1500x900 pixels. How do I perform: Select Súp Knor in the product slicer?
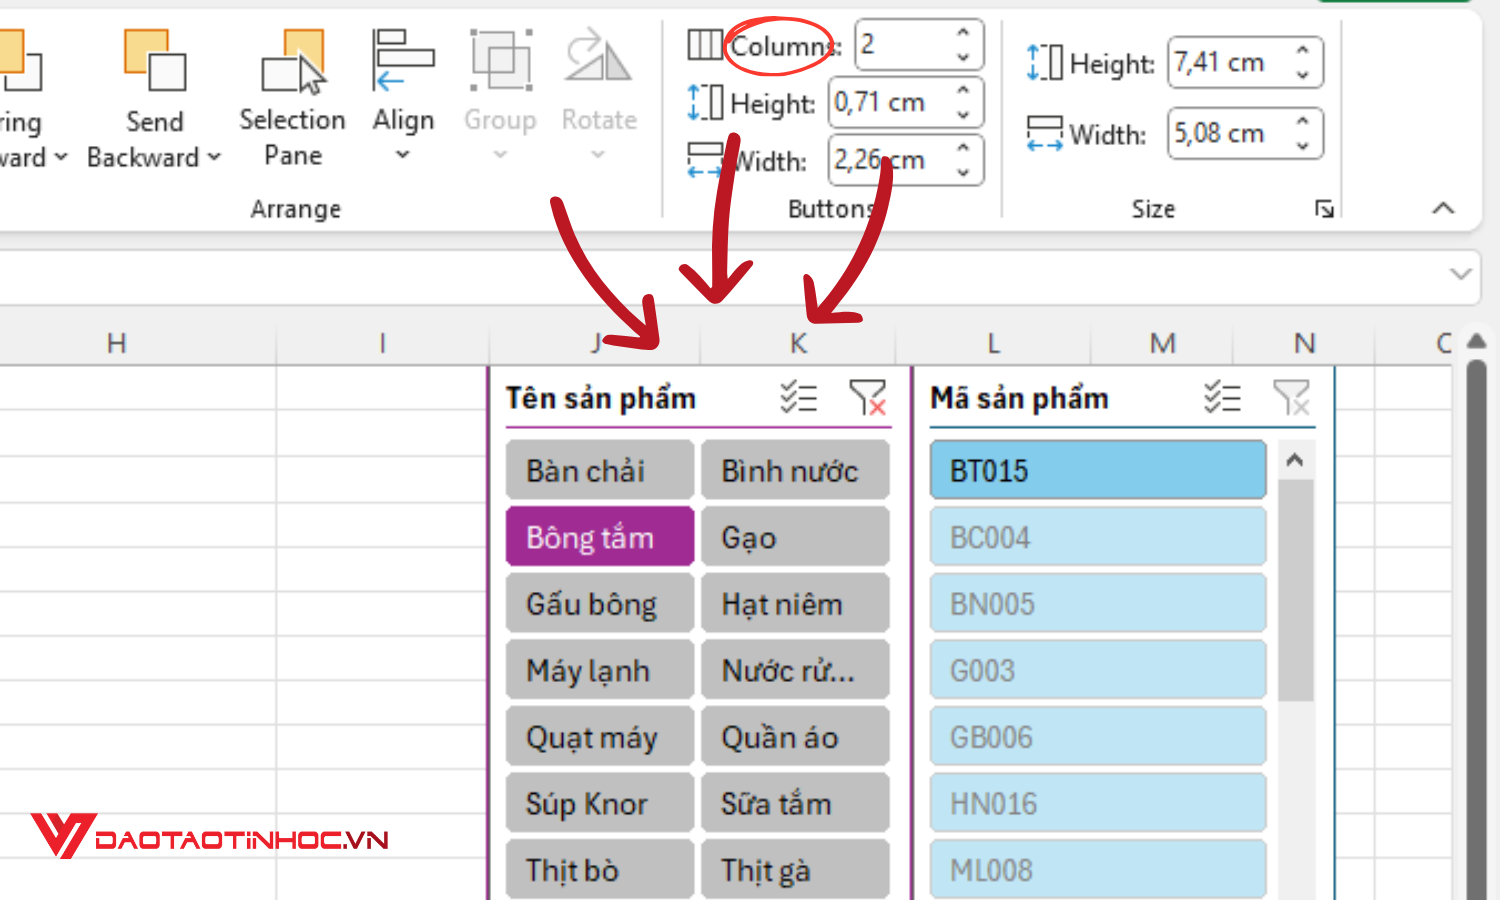(598, 803)
